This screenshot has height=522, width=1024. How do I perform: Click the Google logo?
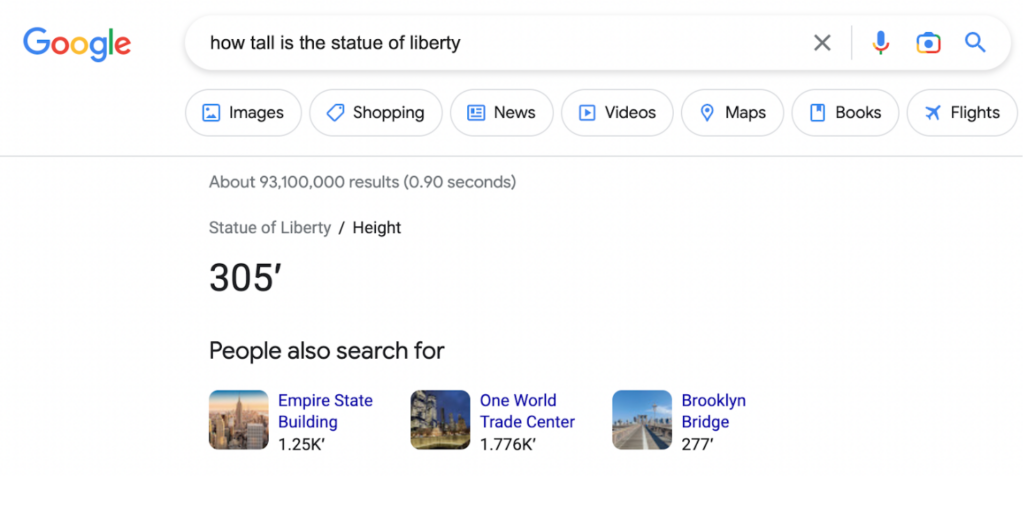tap(77, 43)
